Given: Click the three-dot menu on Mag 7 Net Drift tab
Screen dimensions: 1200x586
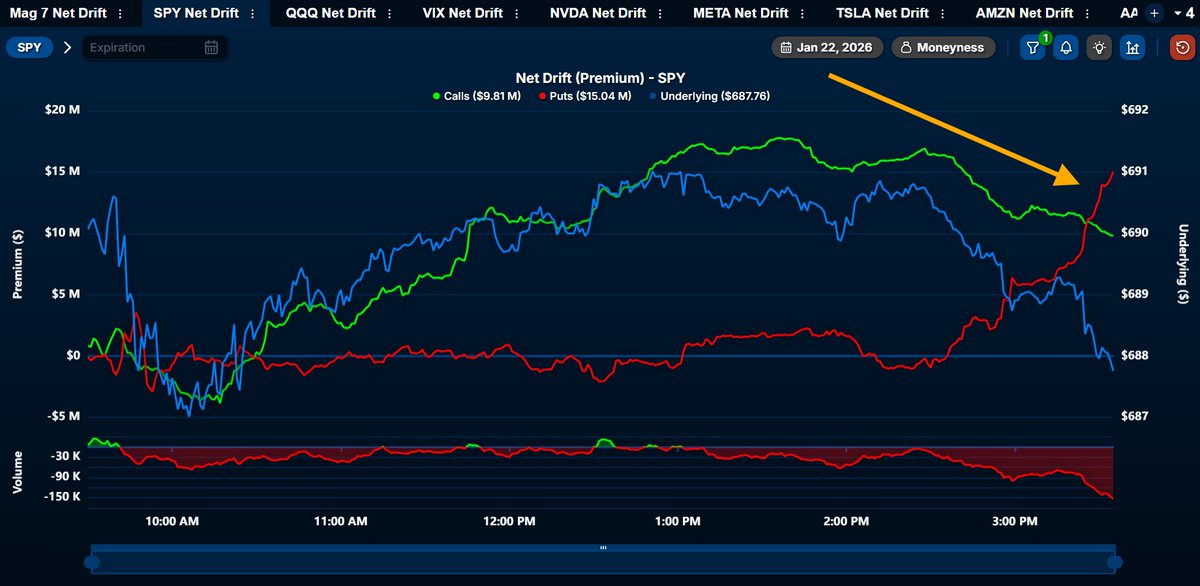Looking at the screenshot, I should 121,14.
